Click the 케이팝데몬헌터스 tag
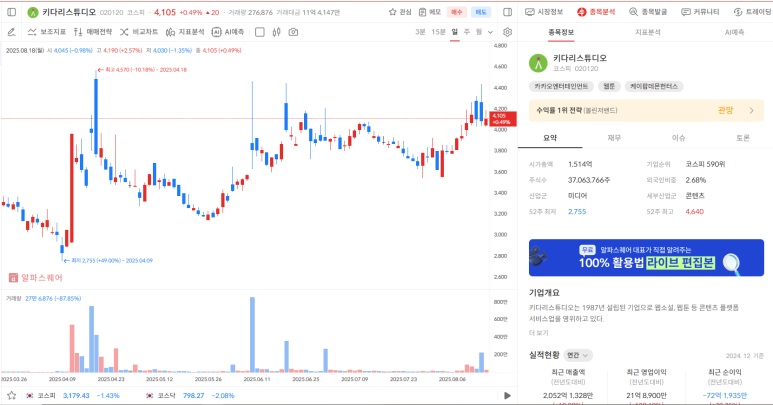 point(654,86)
